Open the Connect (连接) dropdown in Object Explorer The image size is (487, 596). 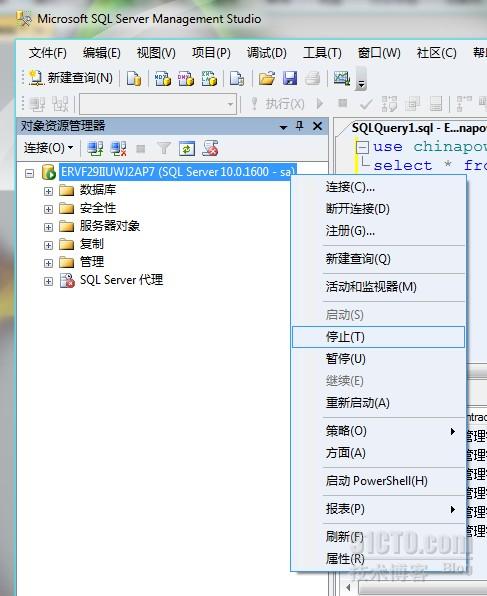[48, 148]
